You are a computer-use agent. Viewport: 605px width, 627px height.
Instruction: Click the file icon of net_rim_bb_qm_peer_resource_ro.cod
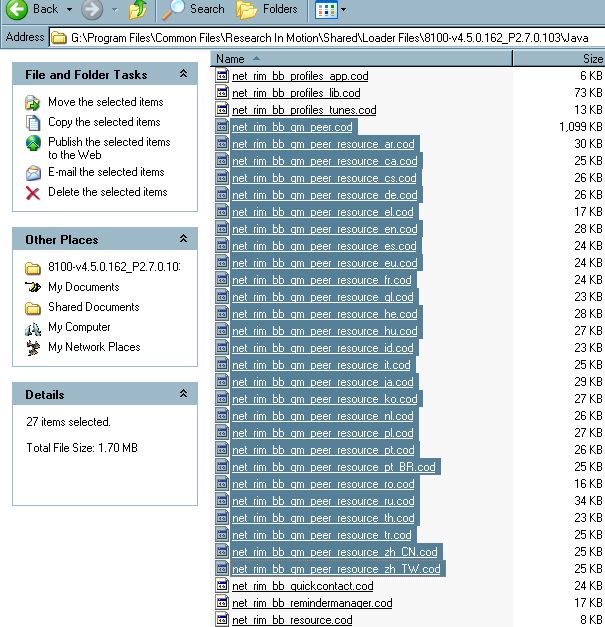click(222, 483)
